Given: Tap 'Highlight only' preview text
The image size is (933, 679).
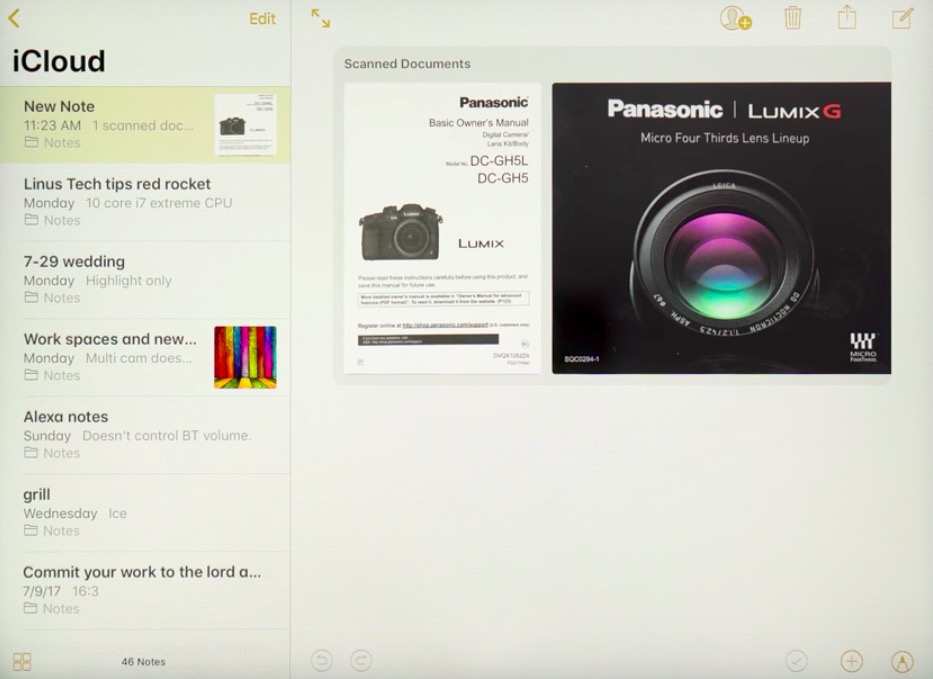Looking at the screenshot, I should [129, 280].
